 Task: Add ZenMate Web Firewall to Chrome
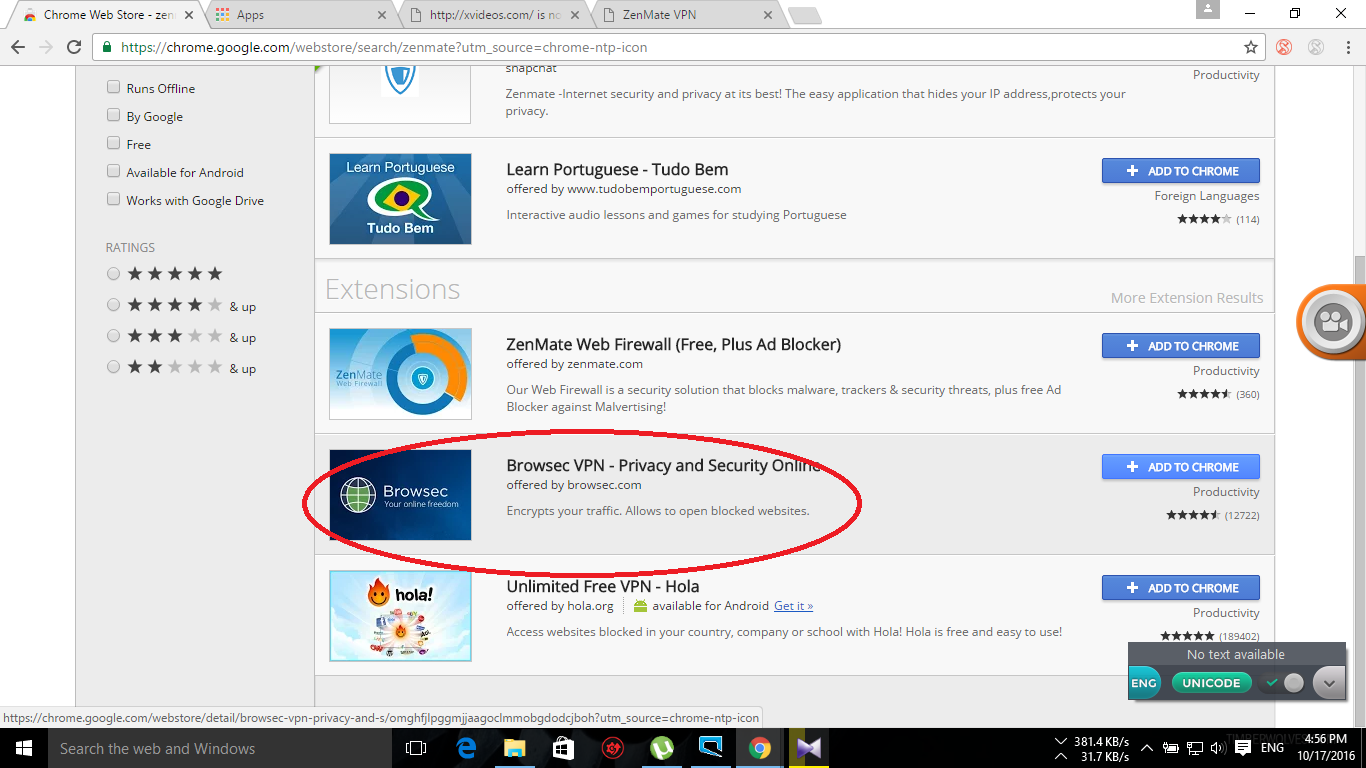1180,346
